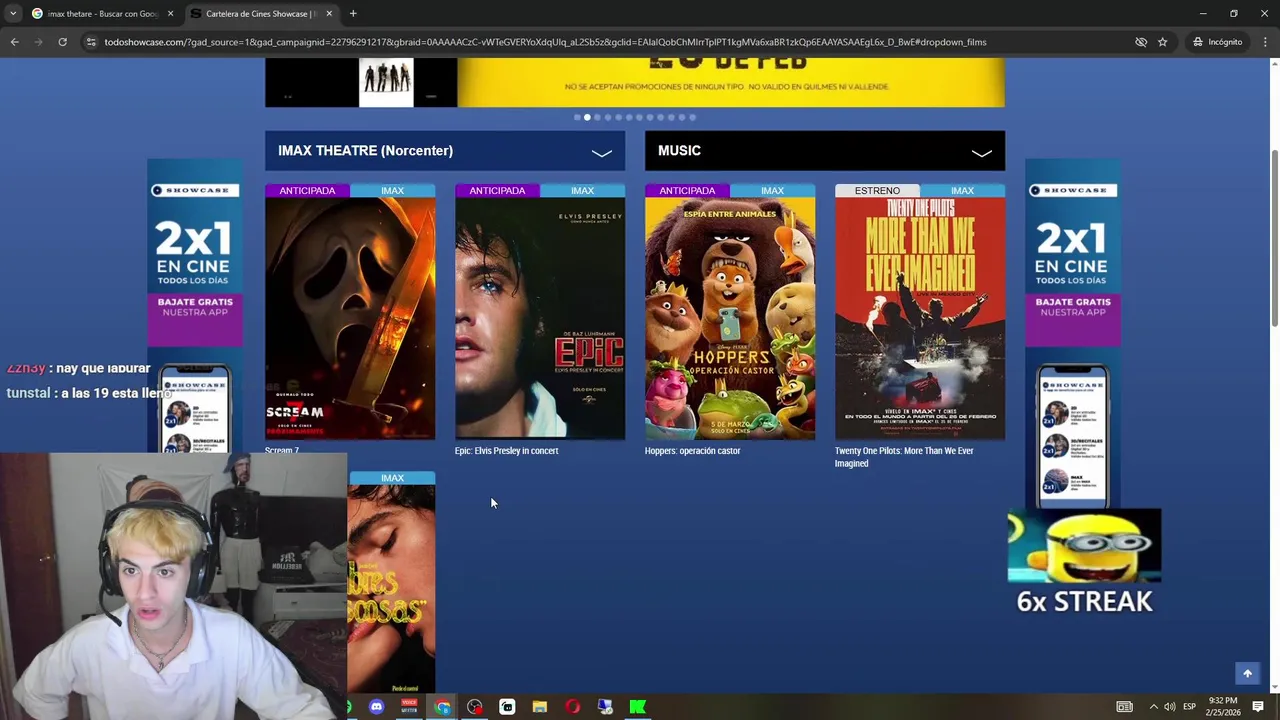Click the scroll-to-top arrow button
This screenshot has height=720, width=1280.
pos(1247,674)
